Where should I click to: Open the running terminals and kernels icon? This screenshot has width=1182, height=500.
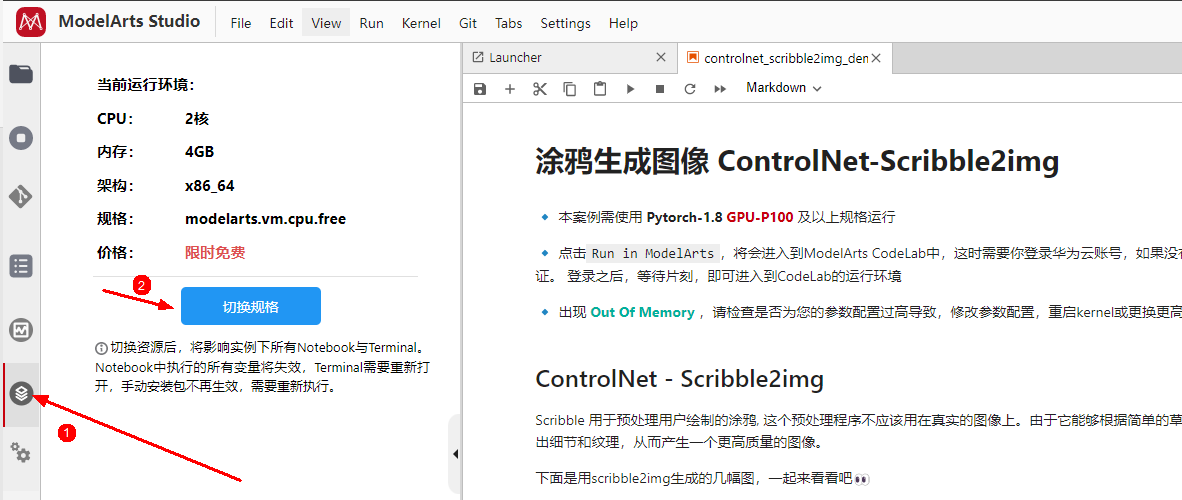tap(20, 138)
